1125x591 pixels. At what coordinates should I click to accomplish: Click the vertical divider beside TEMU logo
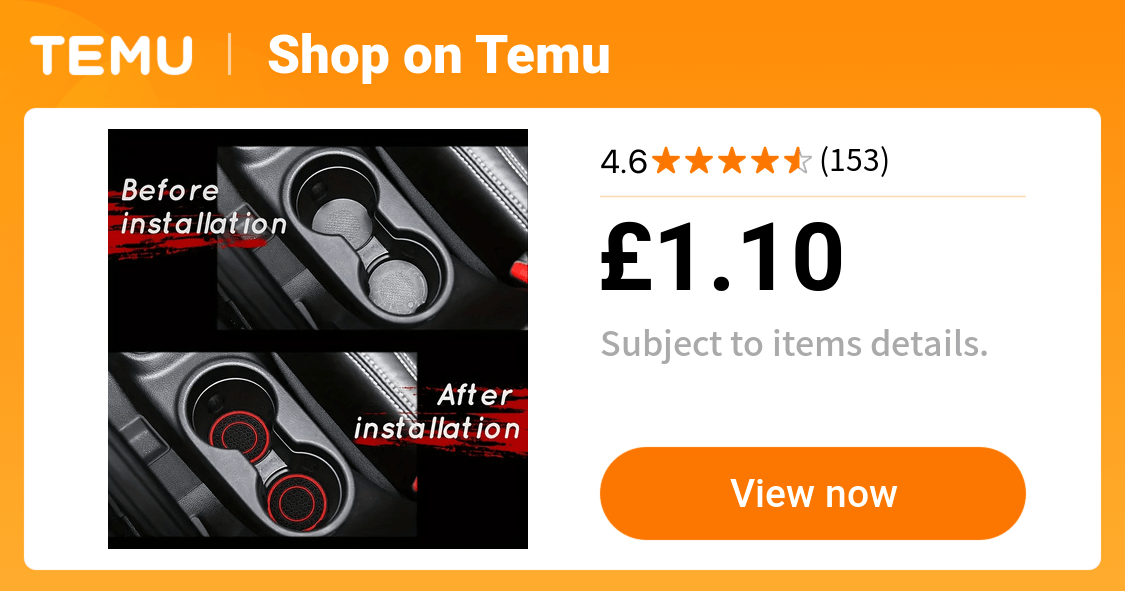click(x=230, y=55)
